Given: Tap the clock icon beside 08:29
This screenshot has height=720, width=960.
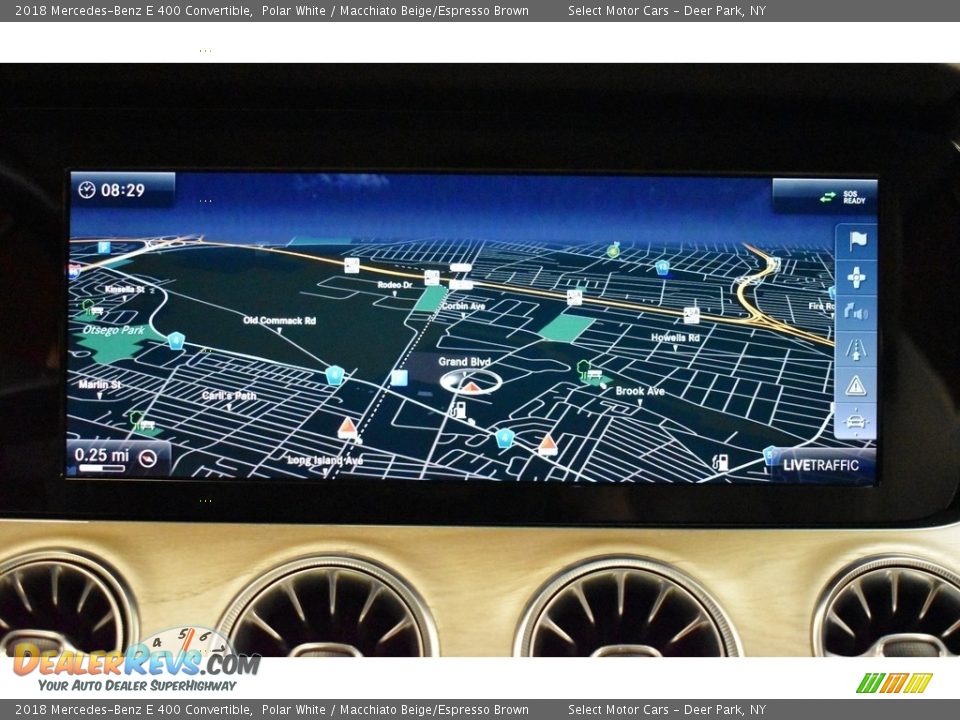Looking at the screenshot, I should (86, 190).
